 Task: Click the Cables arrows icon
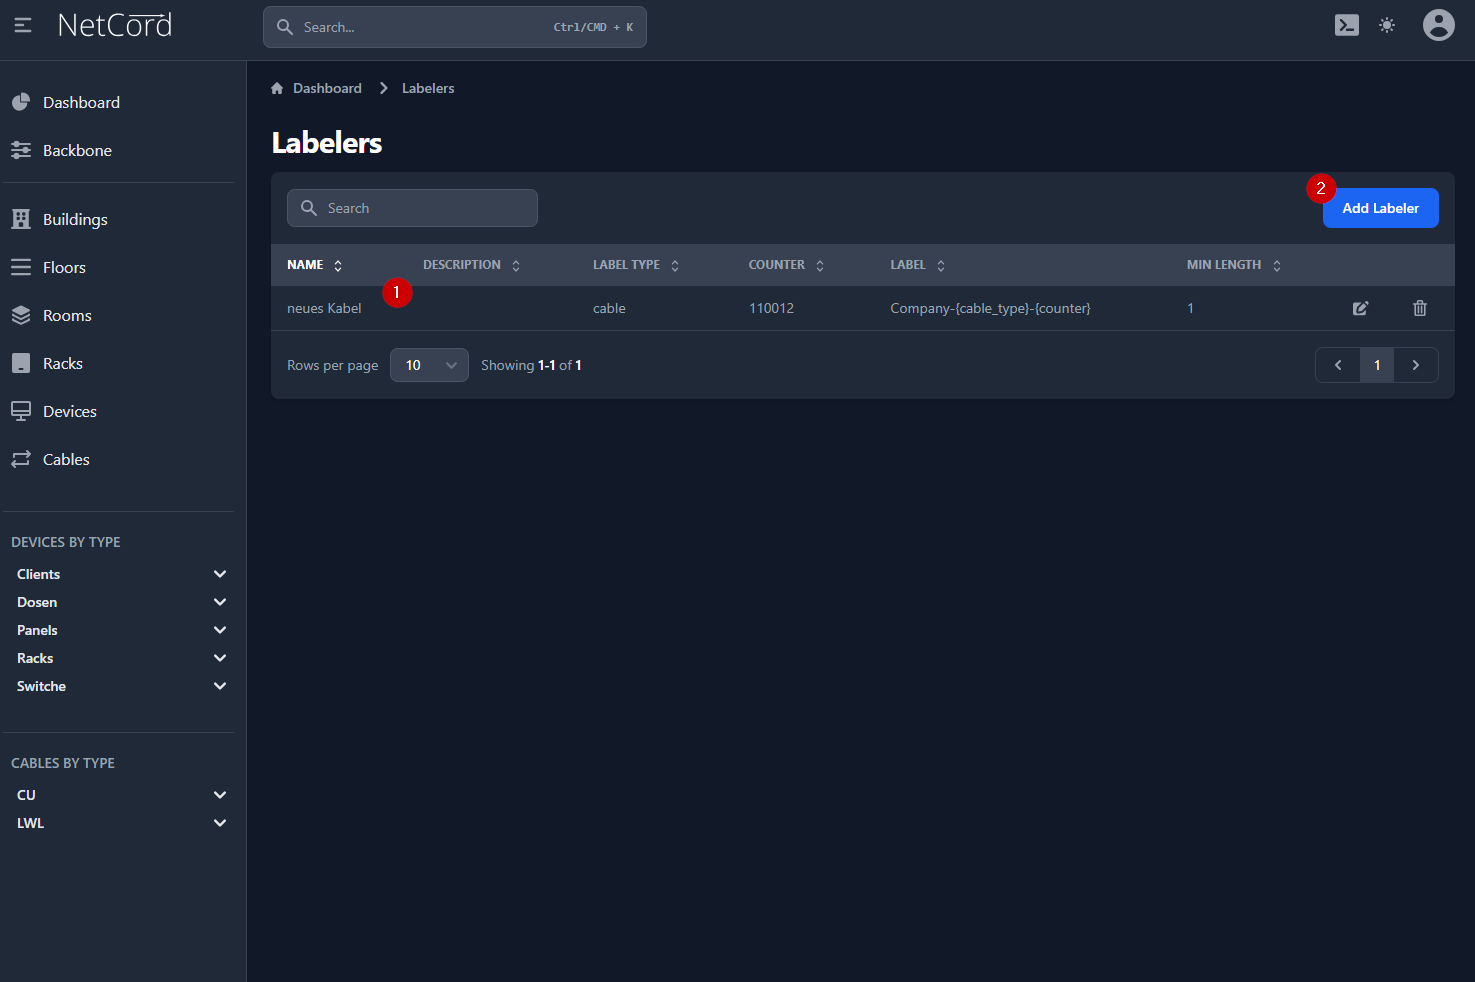pos(21,459)
